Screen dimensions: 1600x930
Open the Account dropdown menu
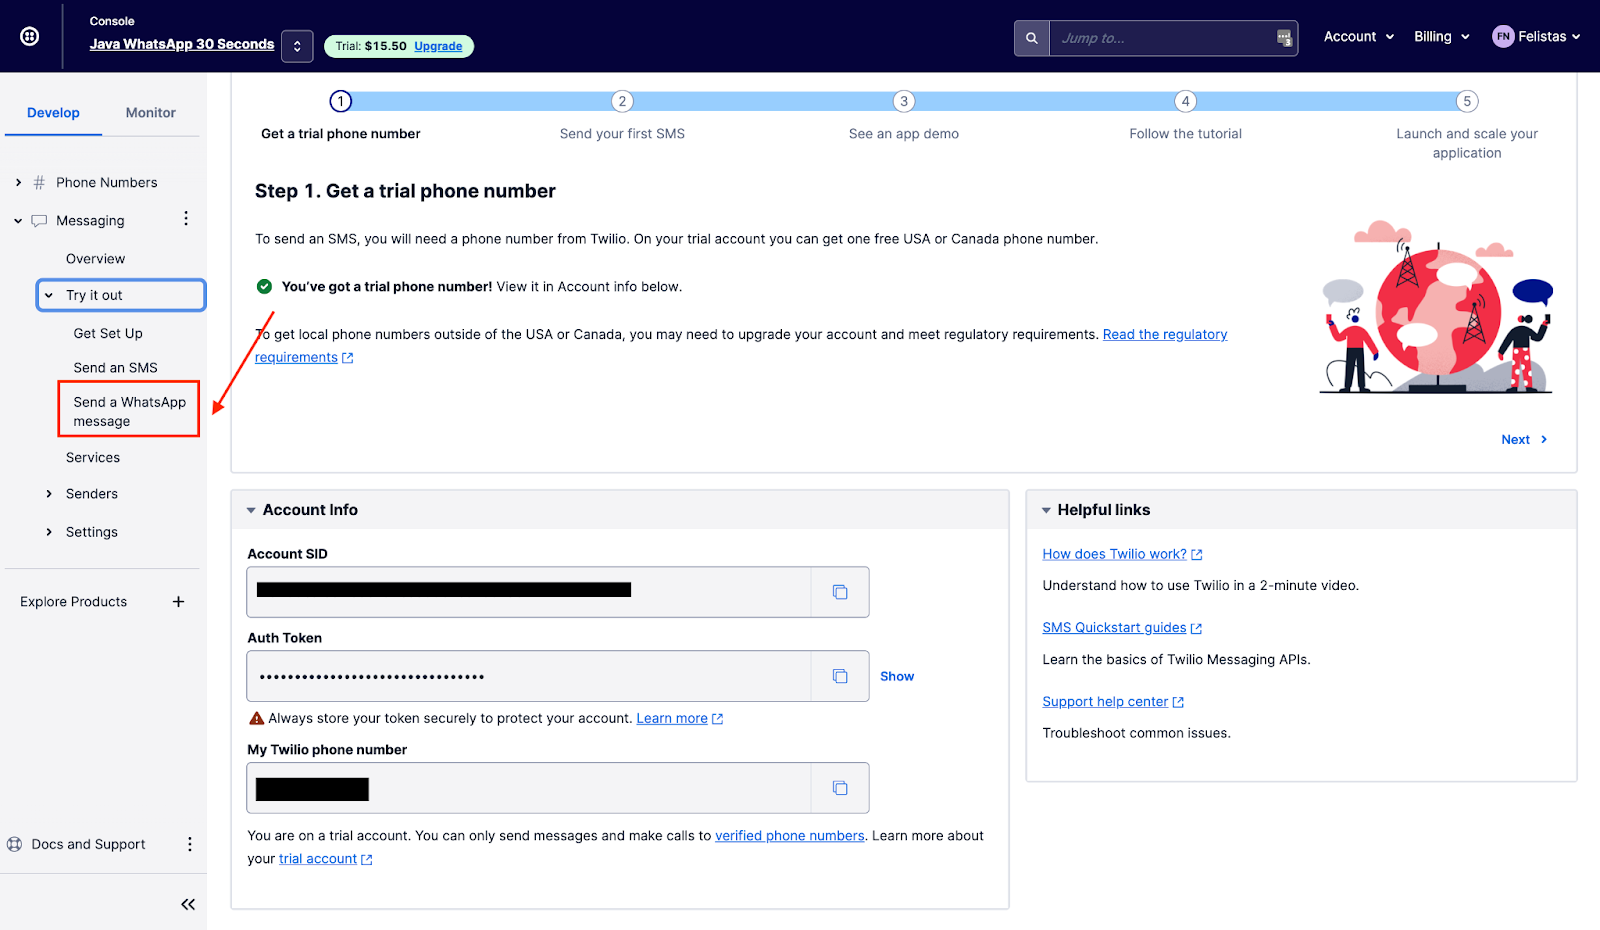(1359, 37)
